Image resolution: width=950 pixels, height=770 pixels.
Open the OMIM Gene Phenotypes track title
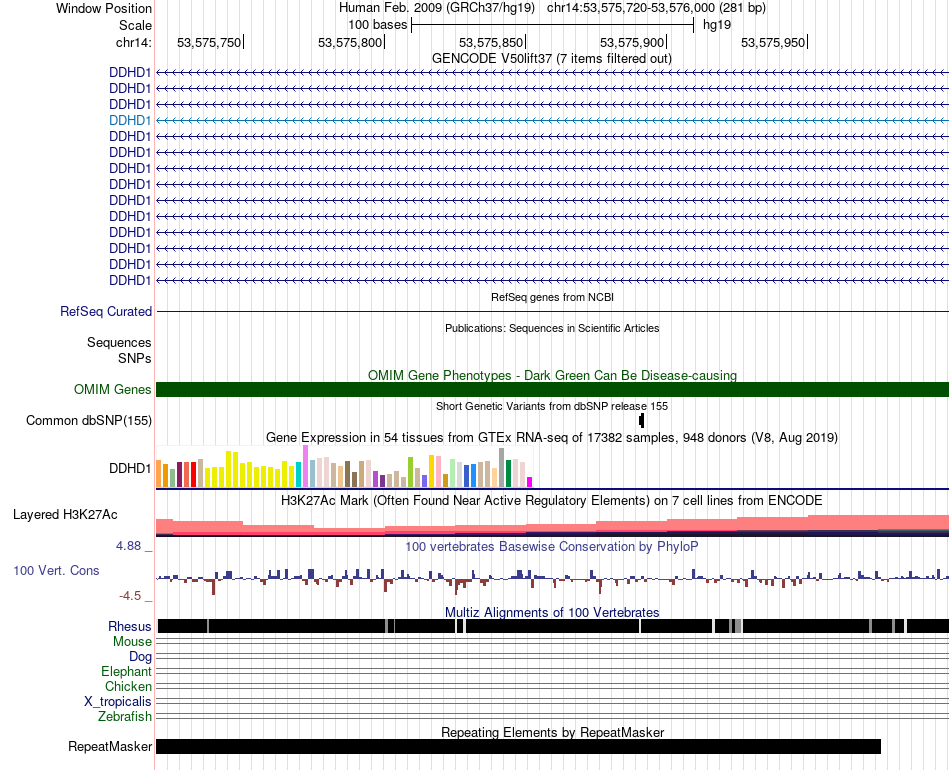coord(552,375)
